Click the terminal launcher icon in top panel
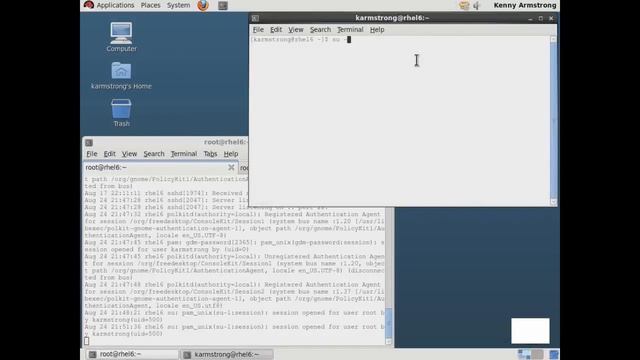This screenshot has width=640, height=360. click(x=222, y=5)
